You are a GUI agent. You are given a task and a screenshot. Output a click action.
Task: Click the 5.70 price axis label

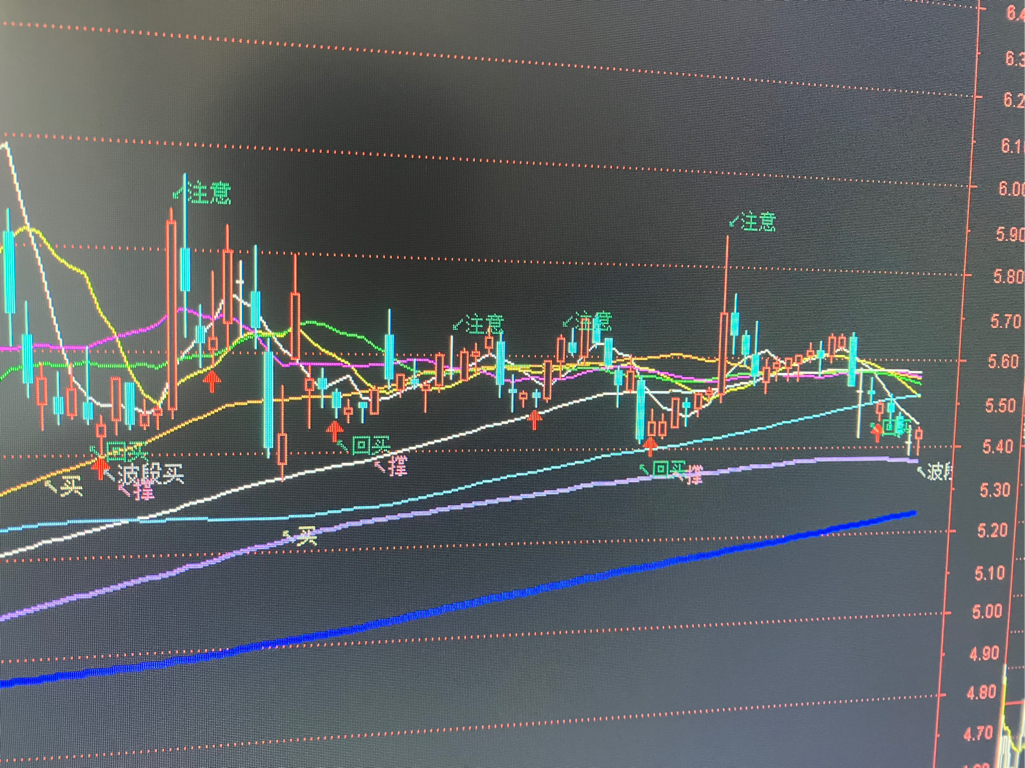tap(1005, 321)
